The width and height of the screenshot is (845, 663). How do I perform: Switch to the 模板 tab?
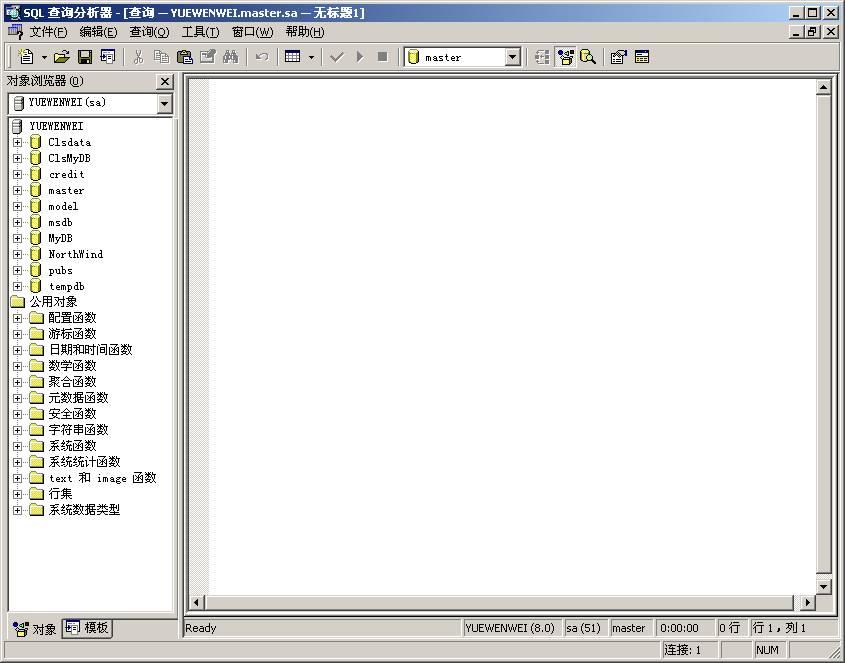(x=87, y=628)
